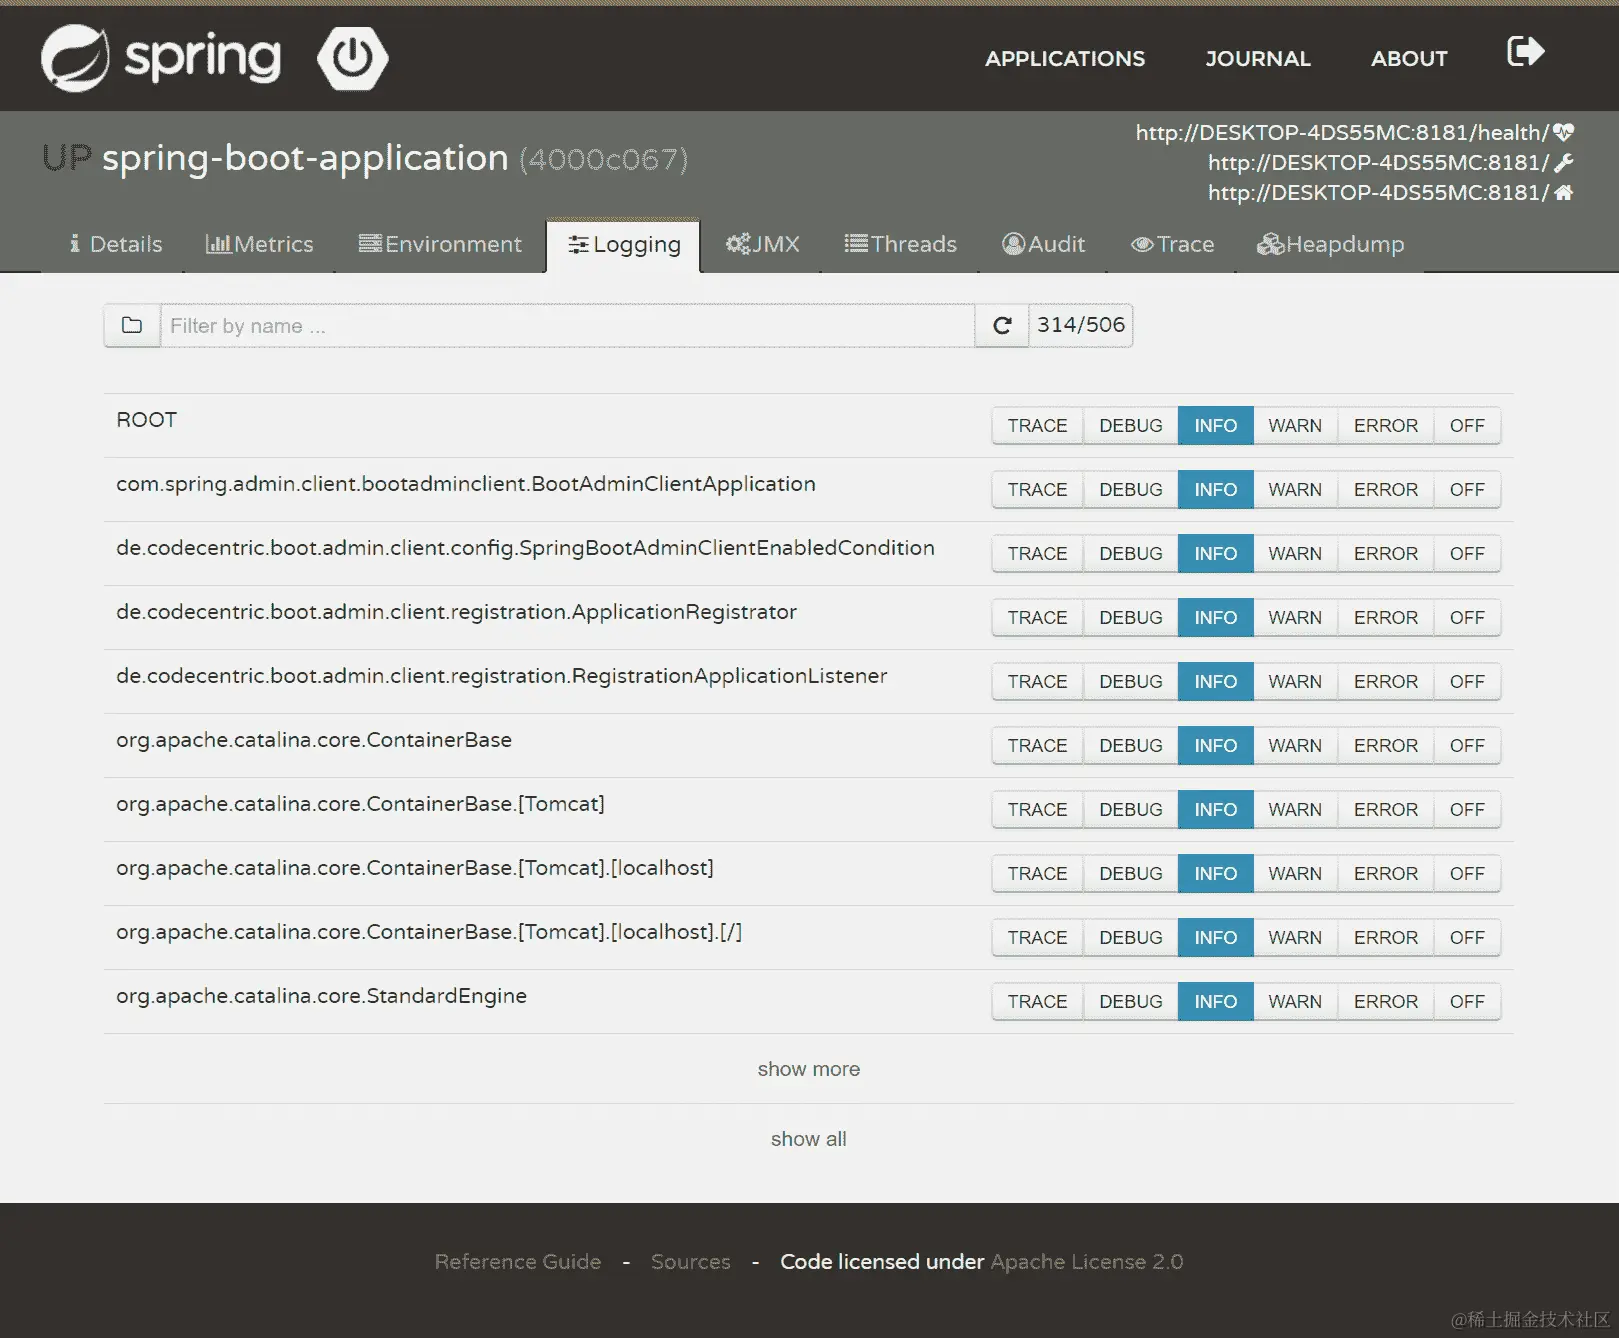Set ContainerBase.[Tomcat] logger to INFO
The width and height of the screenshot is (1619, 1338).
(1215, 809)
